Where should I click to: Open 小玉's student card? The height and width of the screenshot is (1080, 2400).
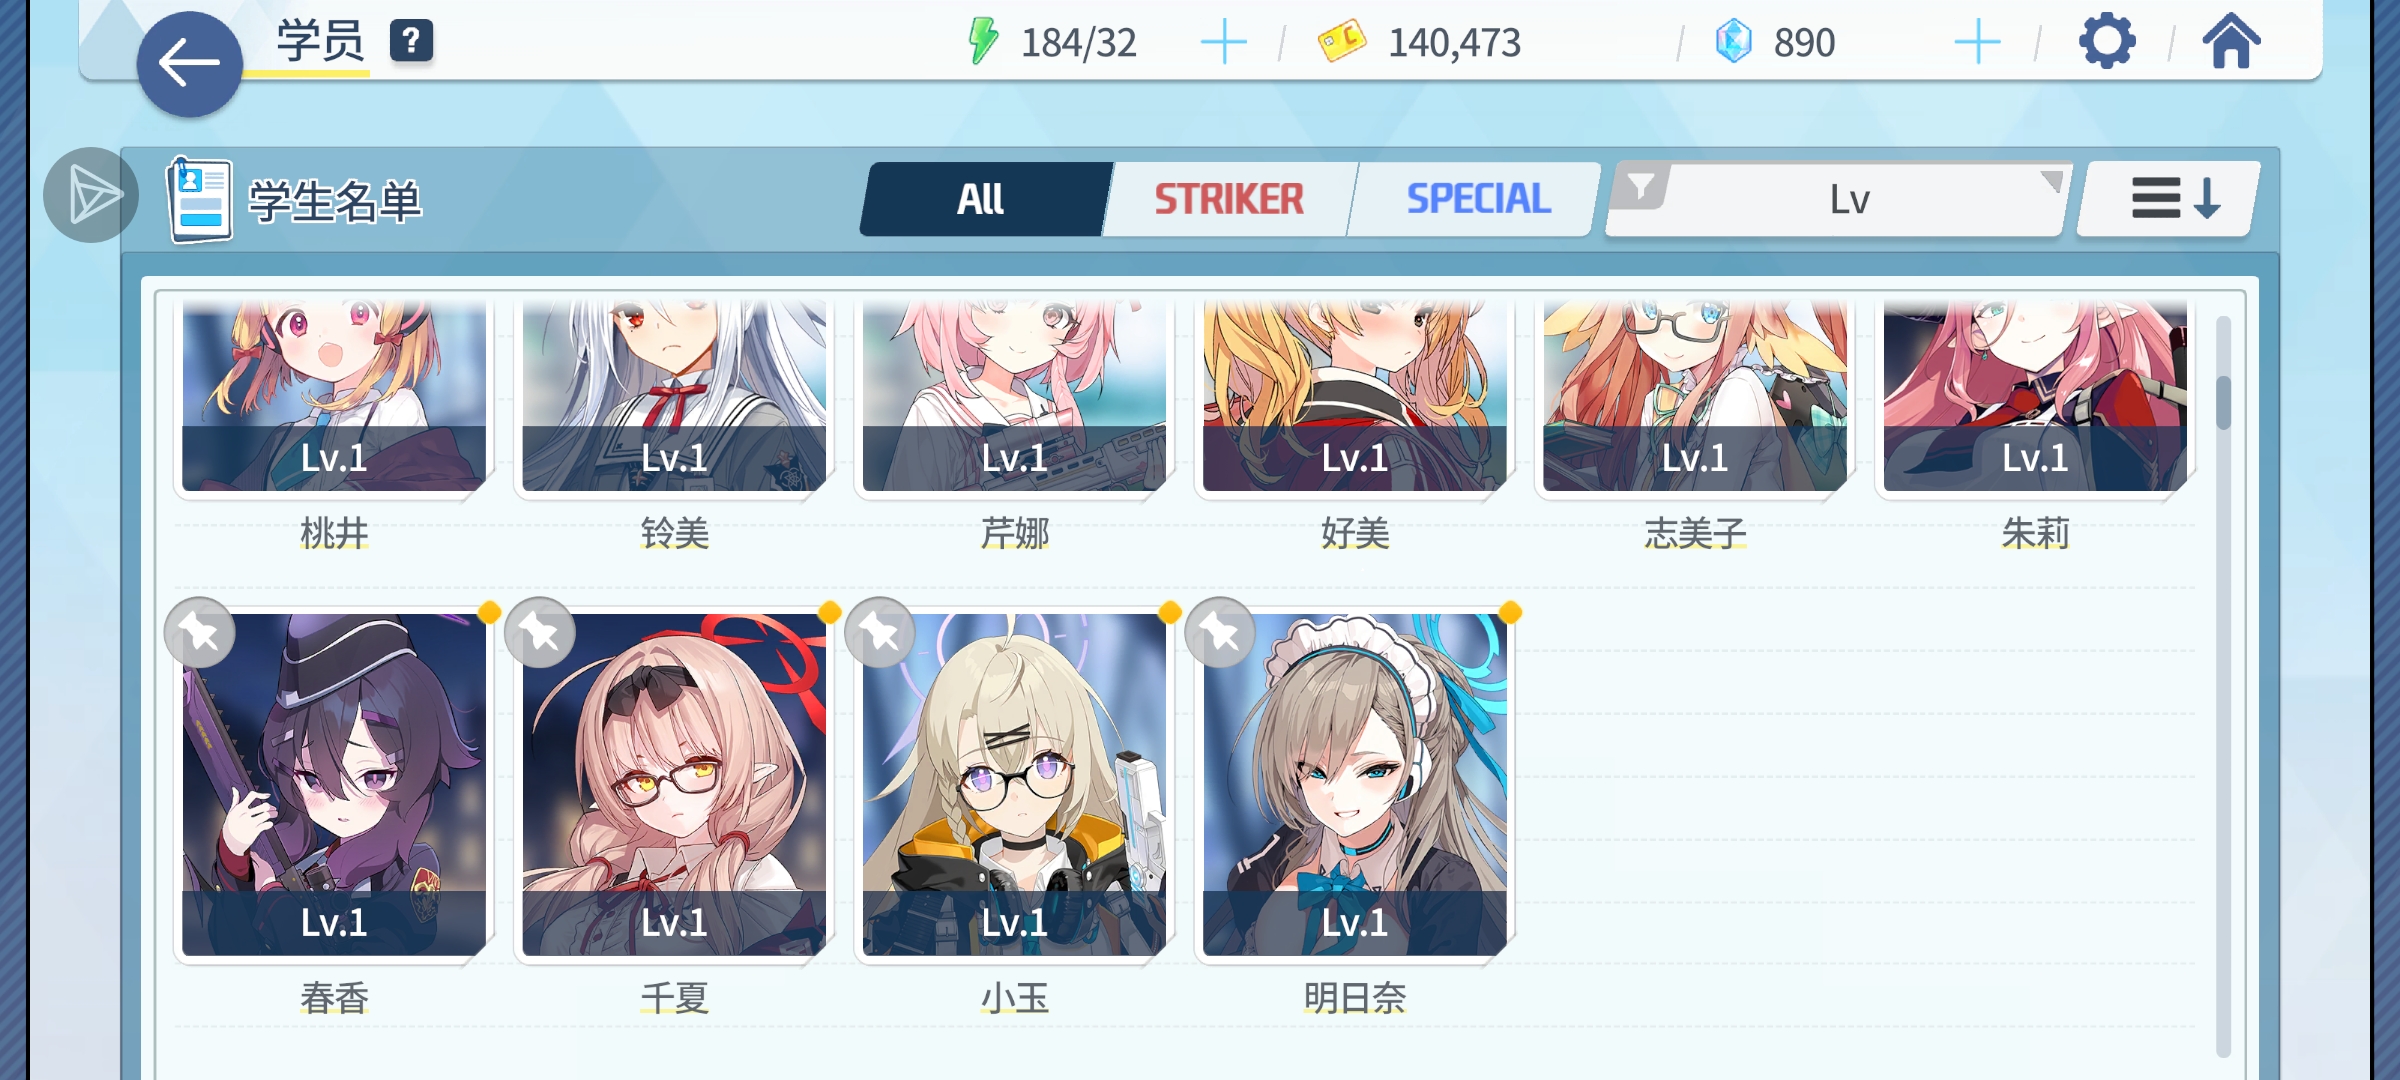1014,785
